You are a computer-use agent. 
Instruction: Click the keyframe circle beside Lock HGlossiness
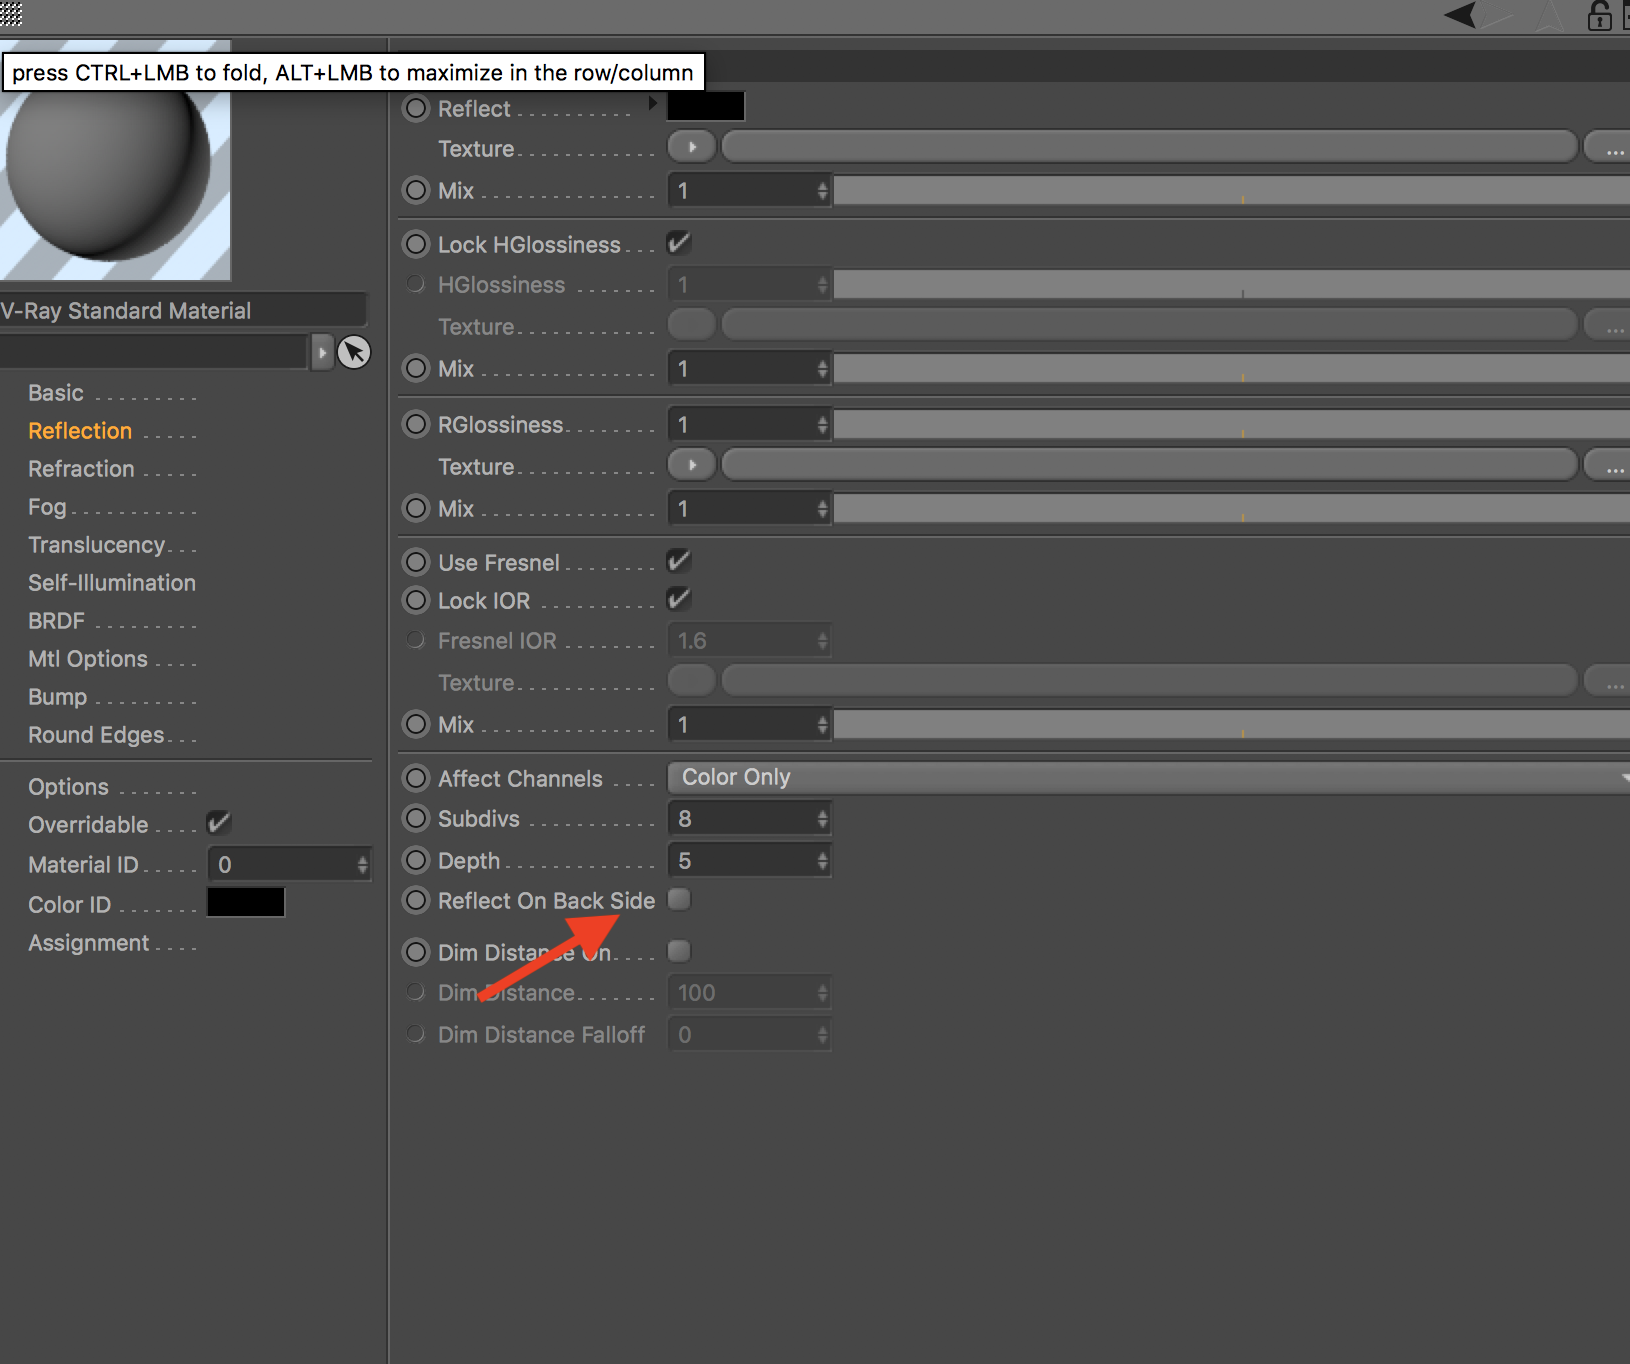pos(416,244)
